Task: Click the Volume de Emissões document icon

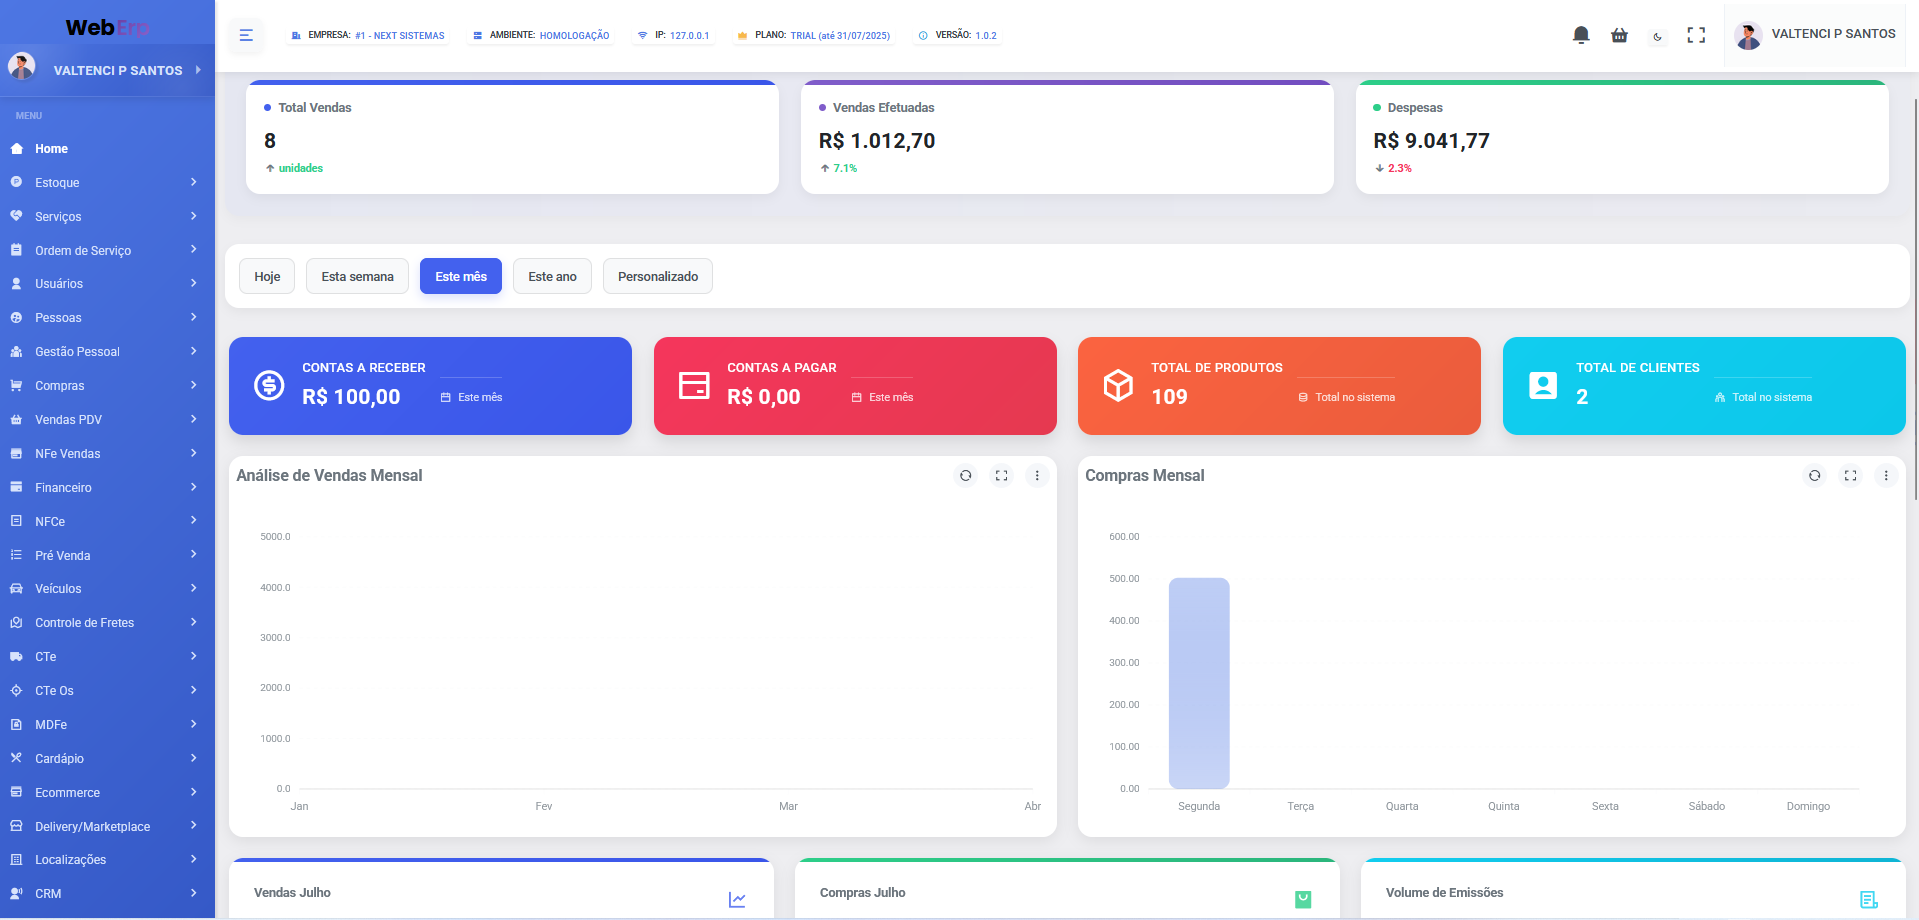Action: click(1868, 899)
